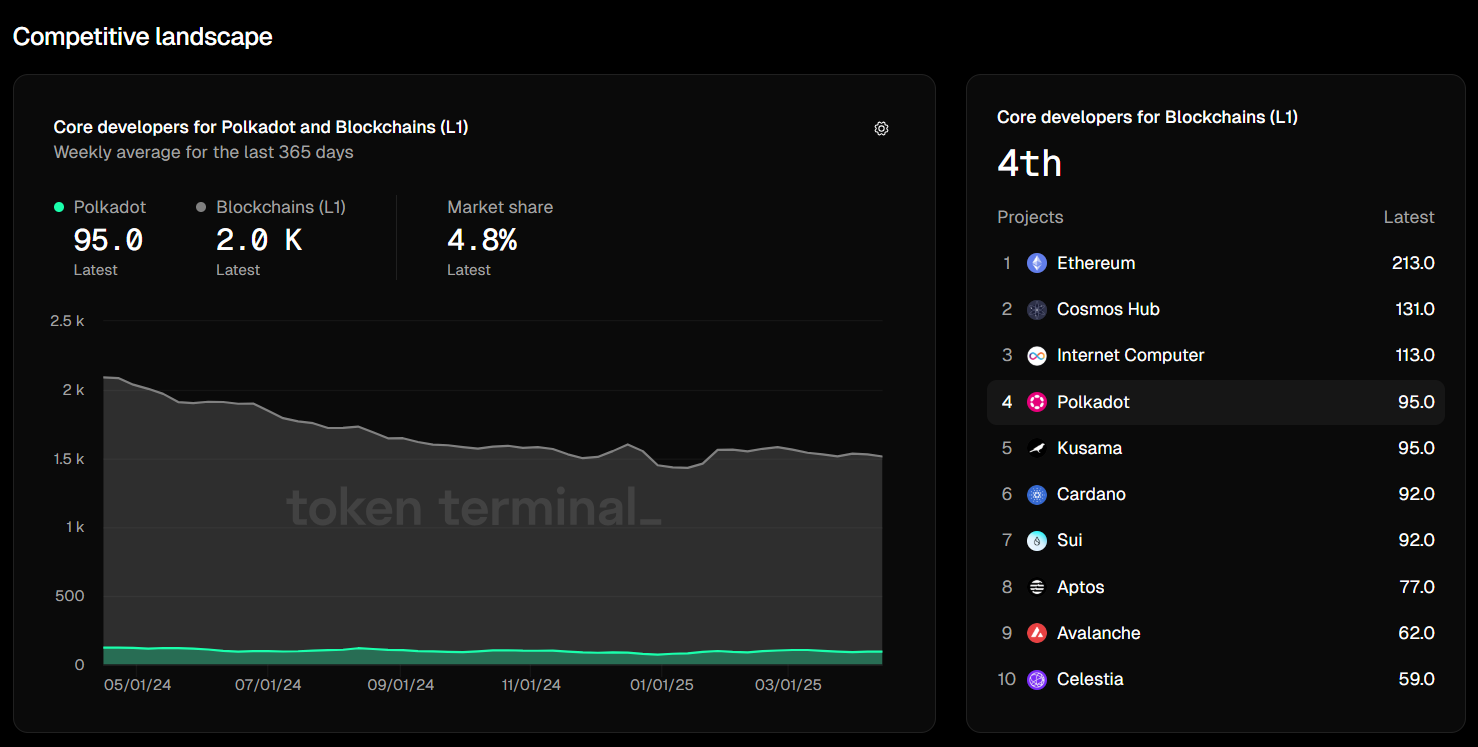Toggle the Blockchains (L1) gray legend dot
This screenshot has height=747, width=1478.
click(201, 207)
